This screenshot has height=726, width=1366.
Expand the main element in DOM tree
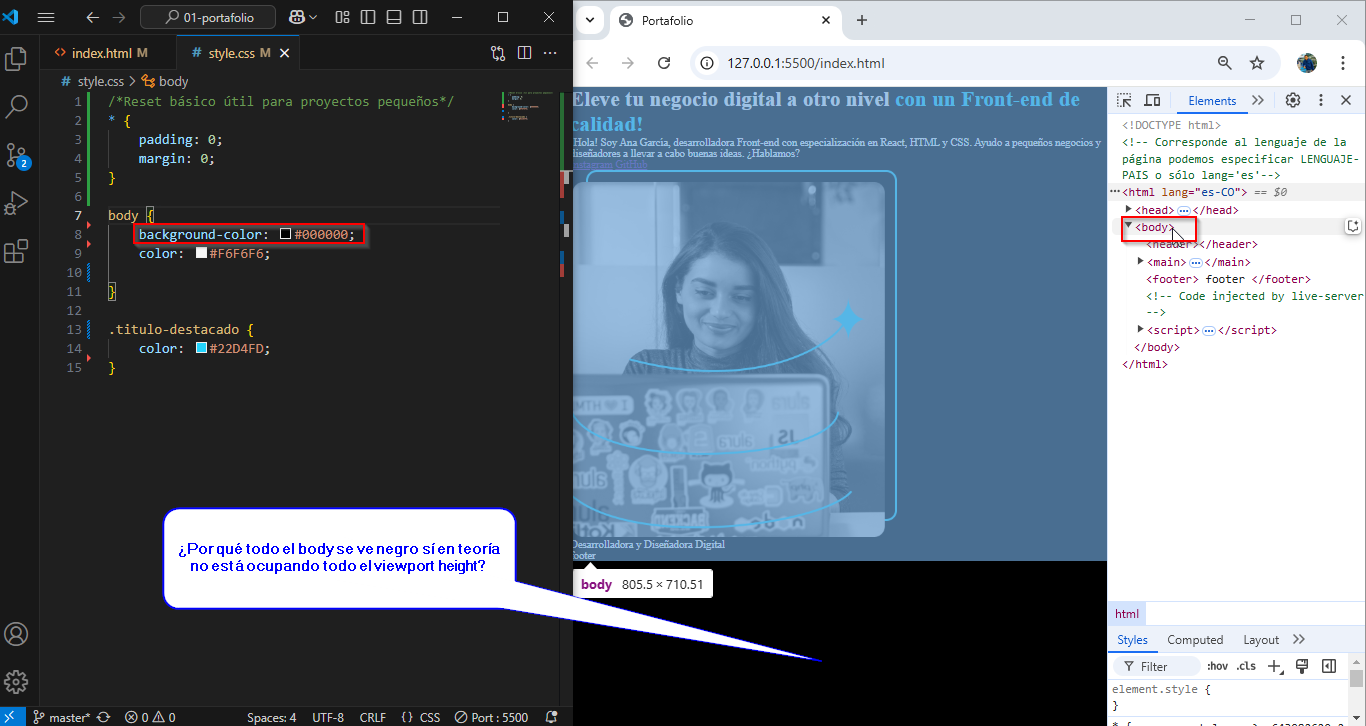coord(1140,261)
